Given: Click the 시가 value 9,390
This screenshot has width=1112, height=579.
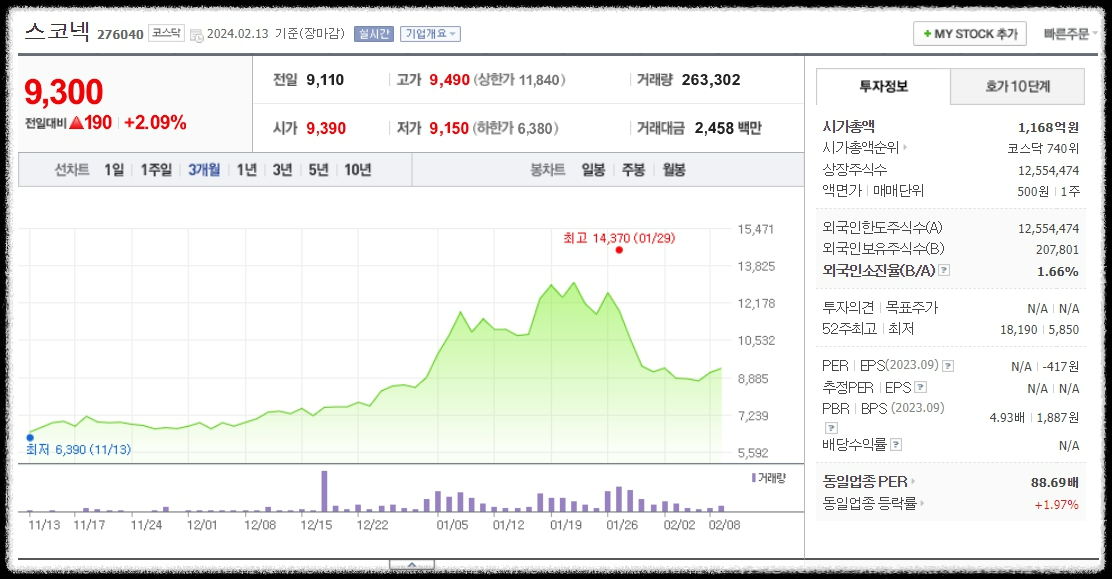Looking at the screenshot, I should click(x=326, y=128).
